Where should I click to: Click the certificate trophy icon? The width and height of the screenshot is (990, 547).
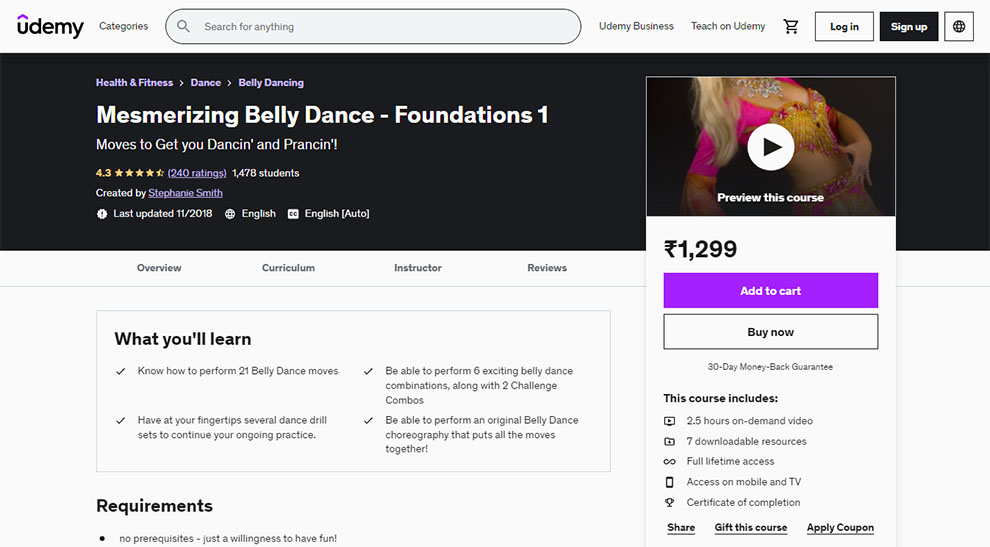(670, 502)
